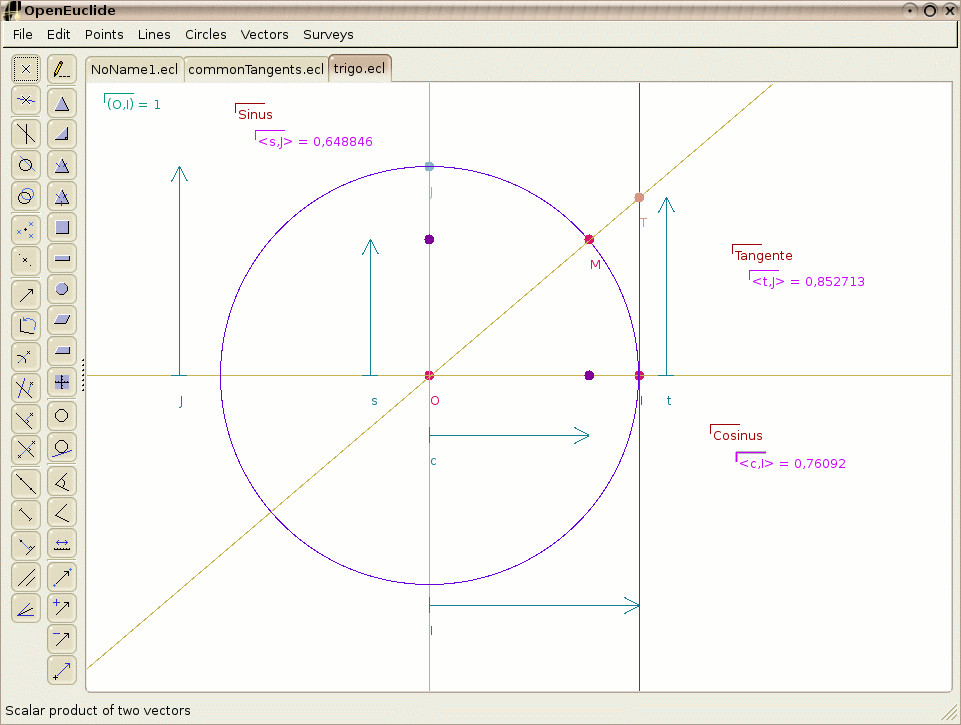
Task: Select the vector addition tool
Action: [62, 607]
